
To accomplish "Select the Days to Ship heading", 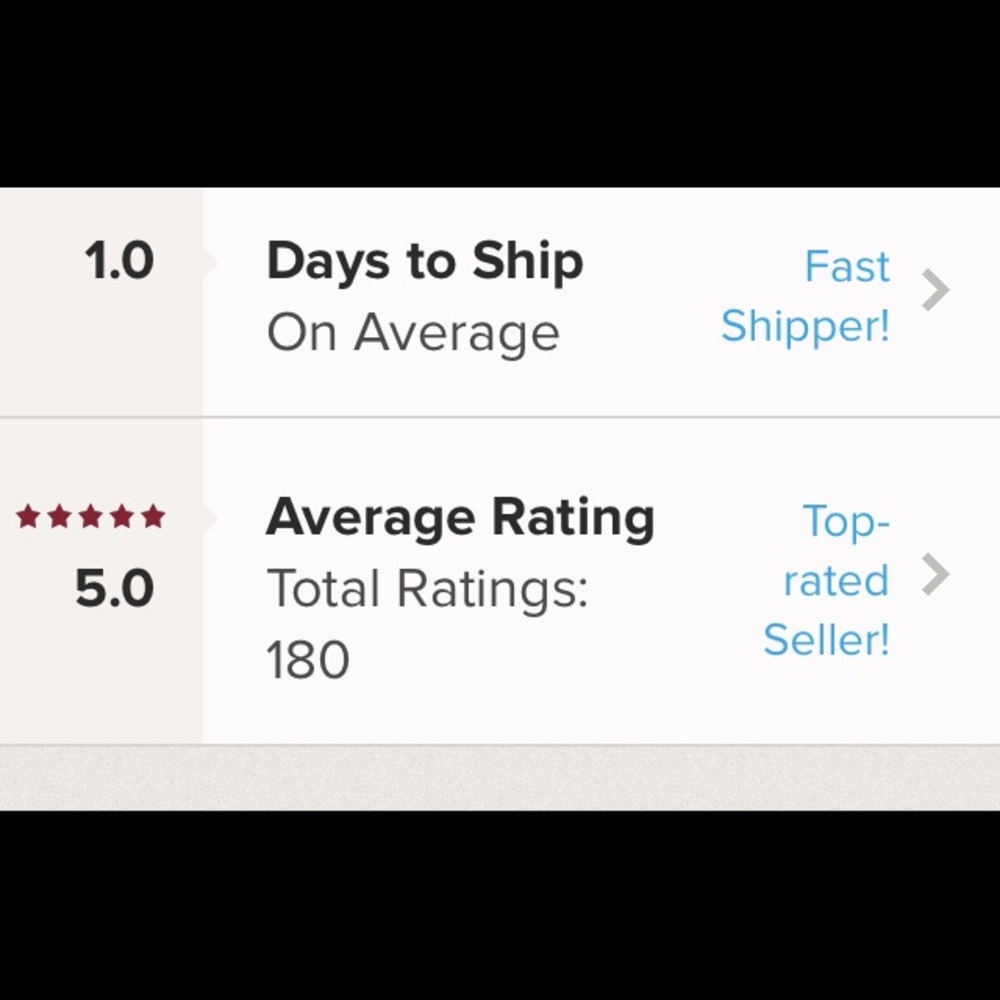I will [425, 261].
